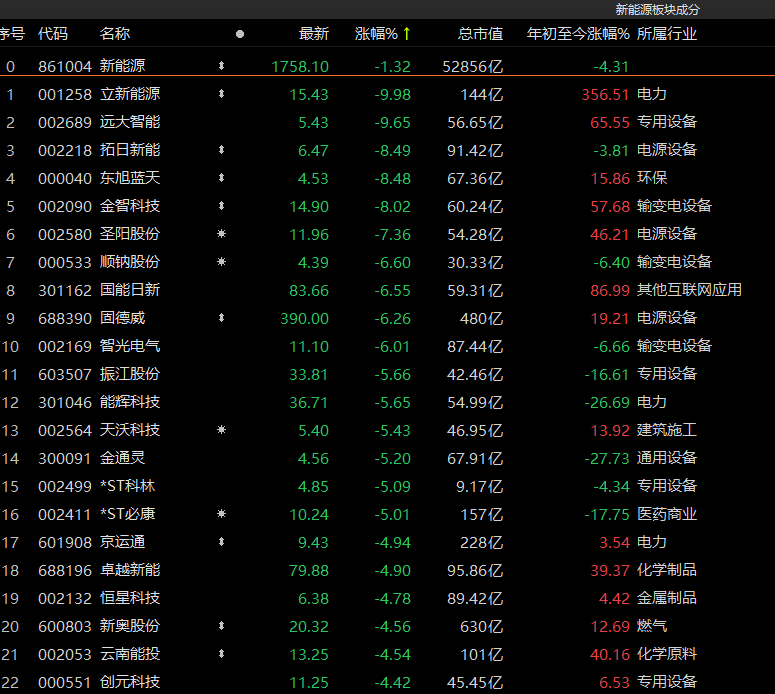The image size is (775, 694).
Task: Click the marker icon next to 新奥股份
Action: point(221,626)
